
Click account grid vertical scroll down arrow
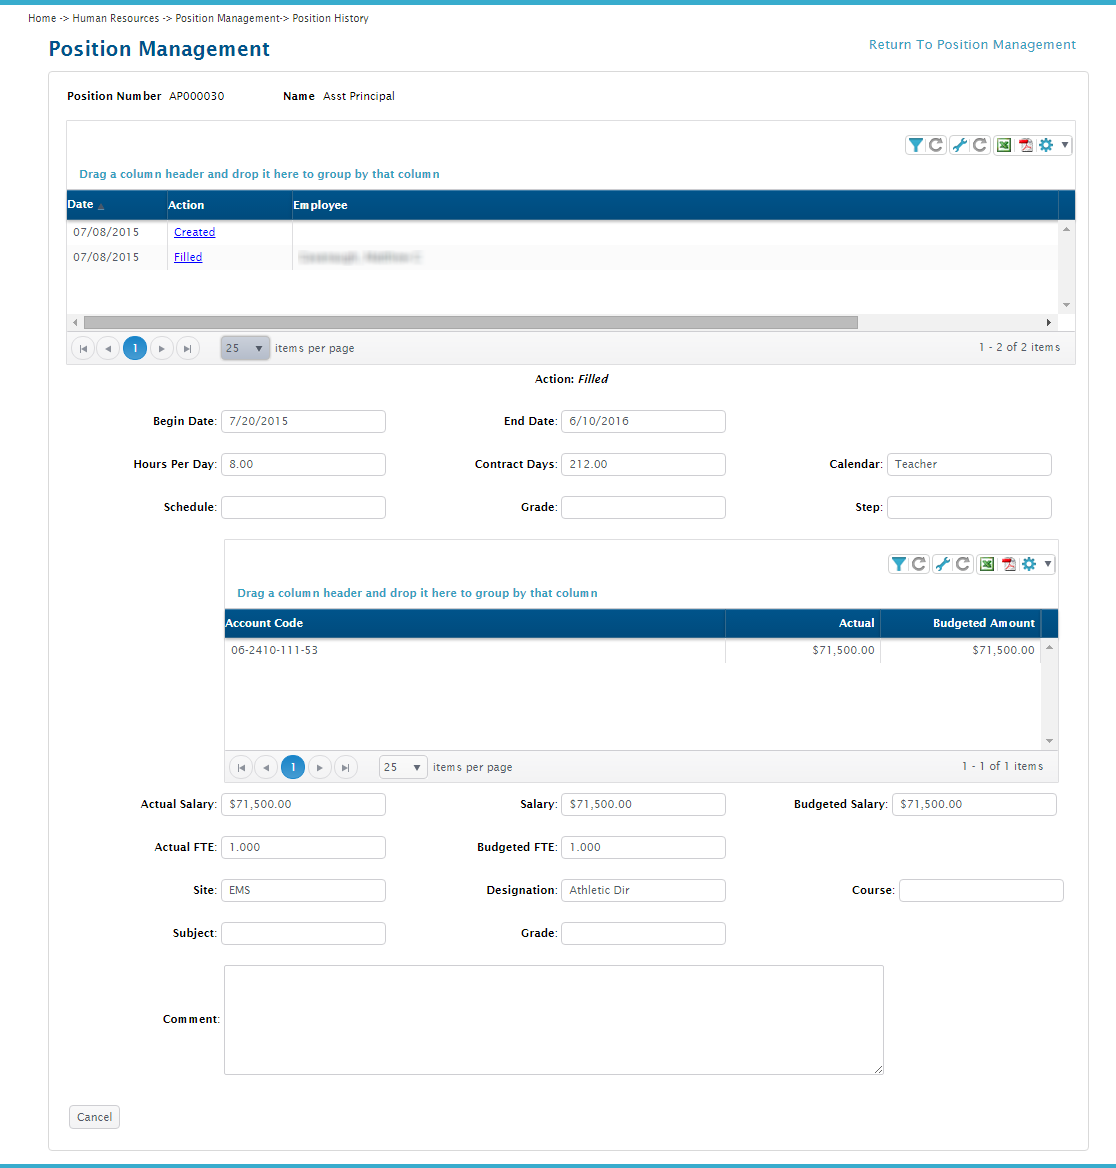(1050, 741)
